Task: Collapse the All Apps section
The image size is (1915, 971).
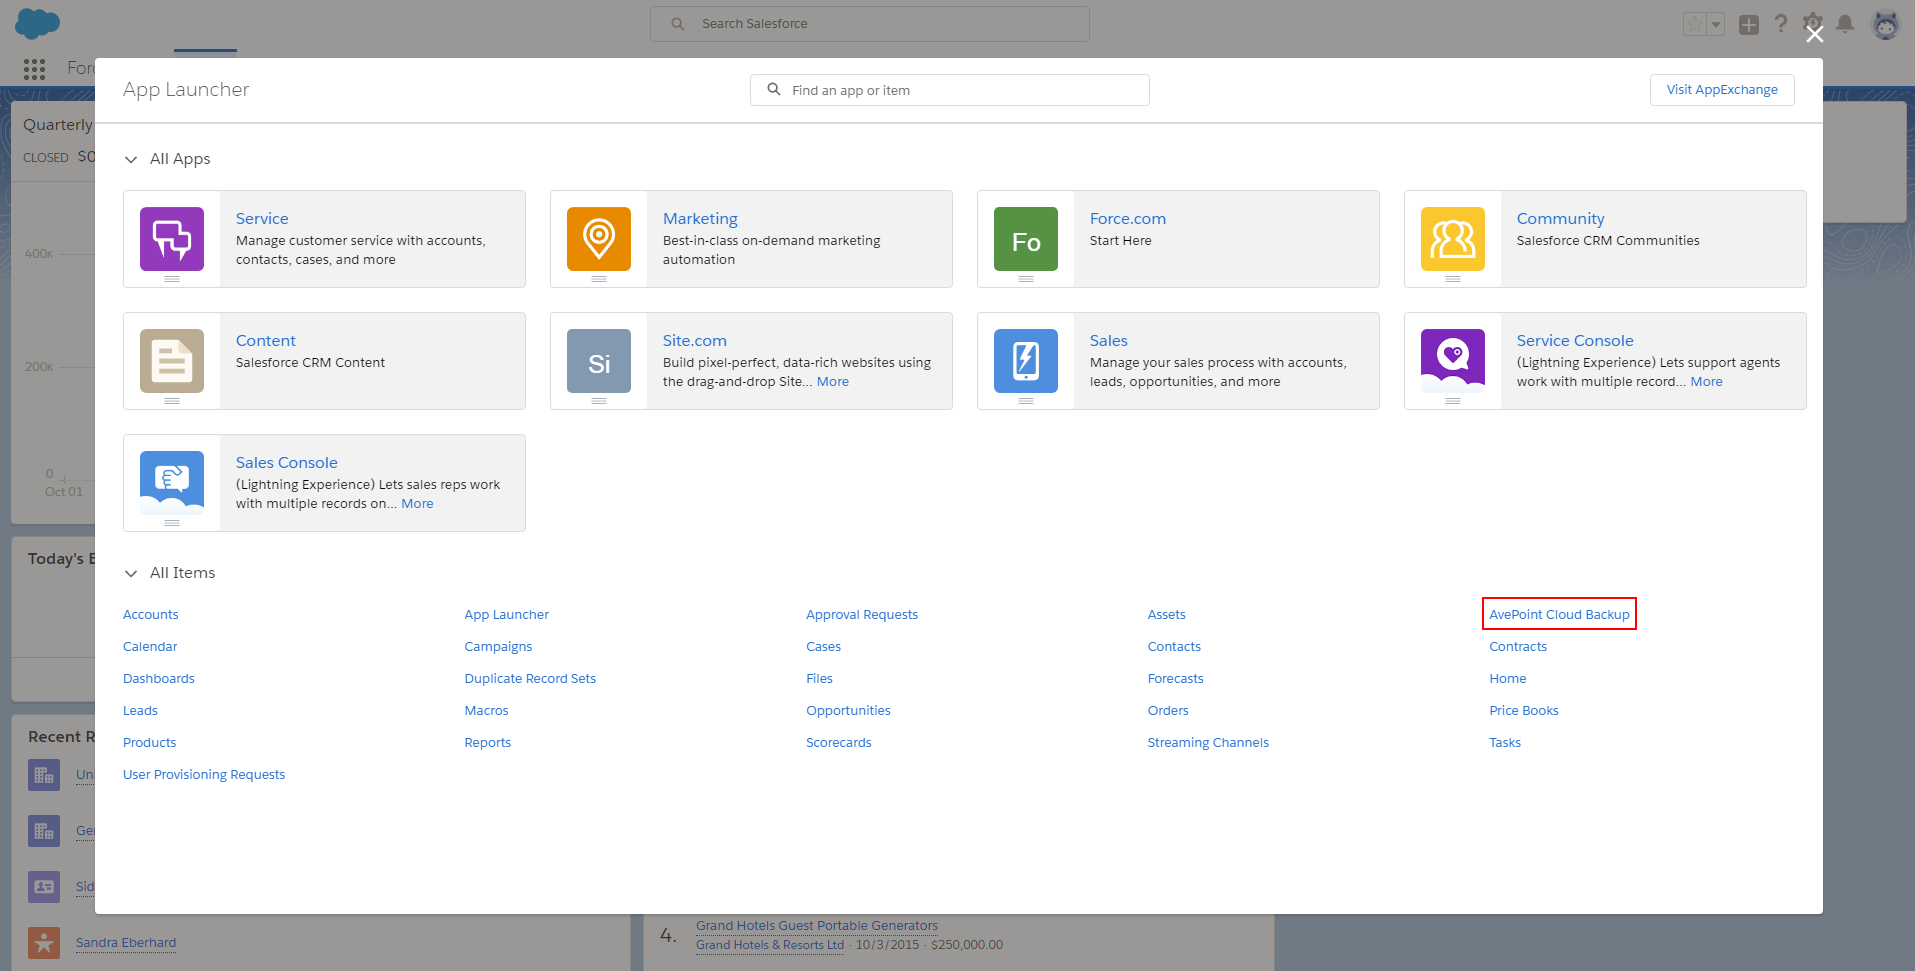Action: point(131,158)
